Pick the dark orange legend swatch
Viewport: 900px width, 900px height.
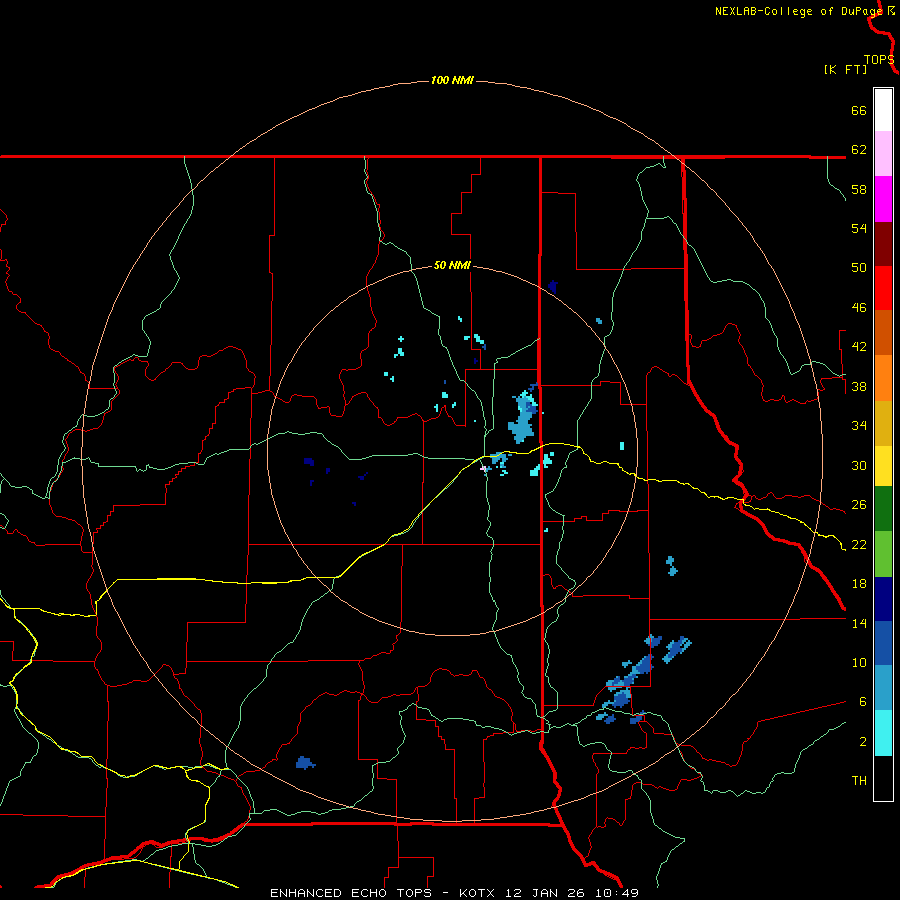pyautogui.click(x=883, y=333)
